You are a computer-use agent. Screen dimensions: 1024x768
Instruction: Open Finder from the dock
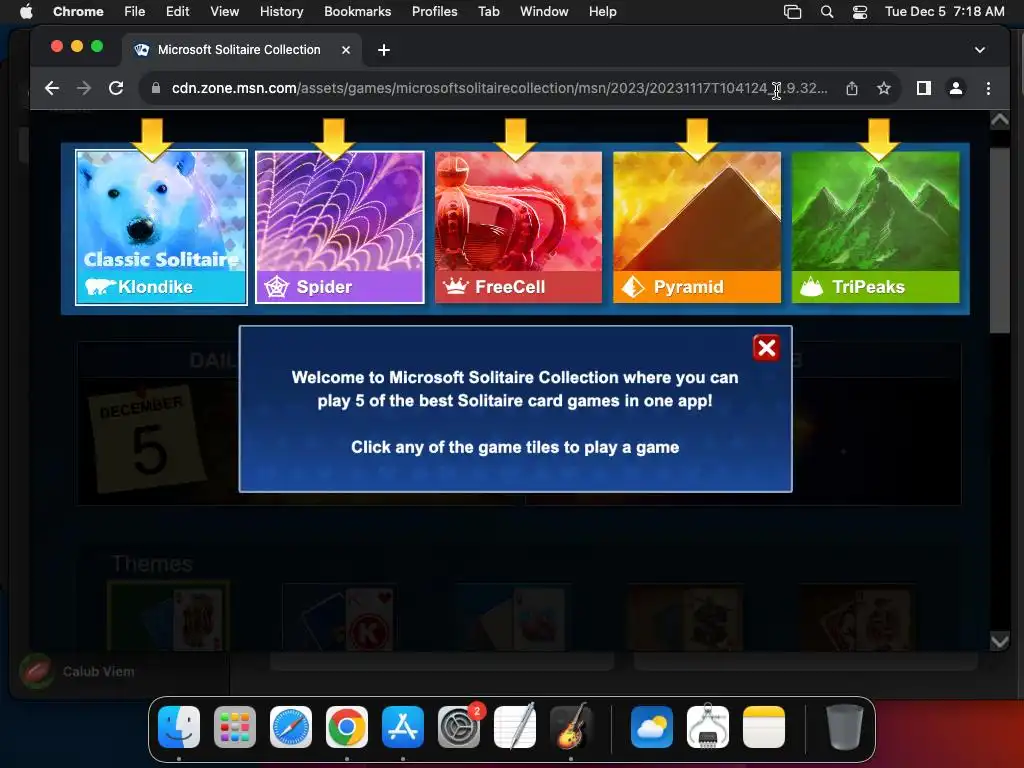click(x=179, y=727)
